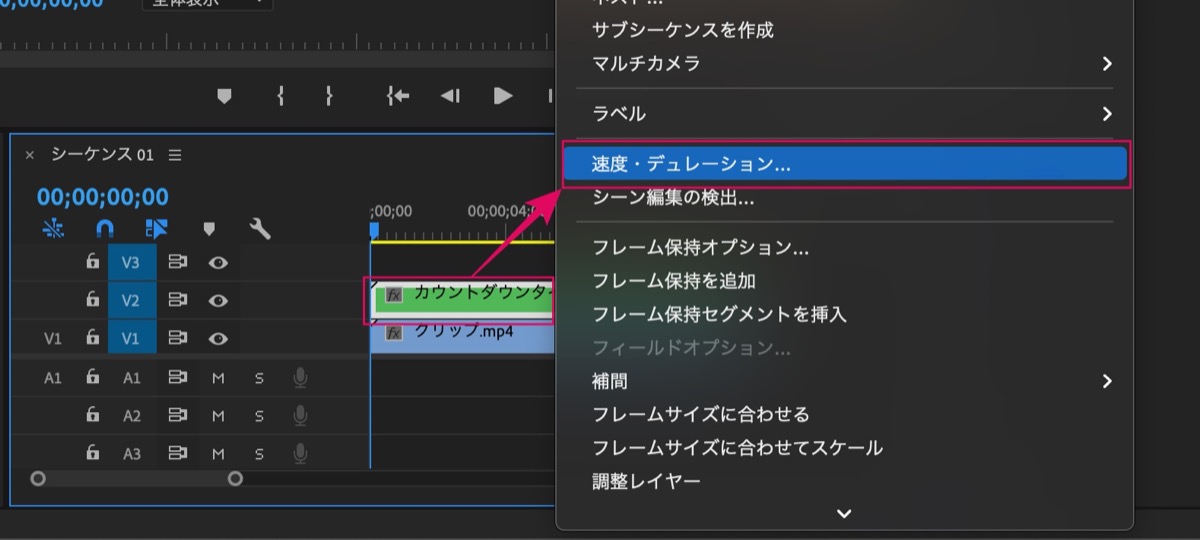The width and height of the screenshot is (1200, 540).
Task: Toggle the V2 track lock
Action: click(x=92, y=300)
